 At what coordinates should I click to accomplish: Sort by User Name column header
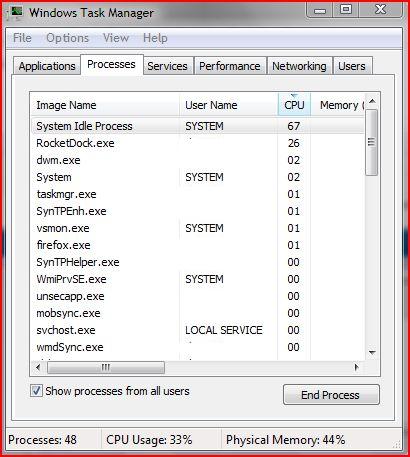pos(229,105)
